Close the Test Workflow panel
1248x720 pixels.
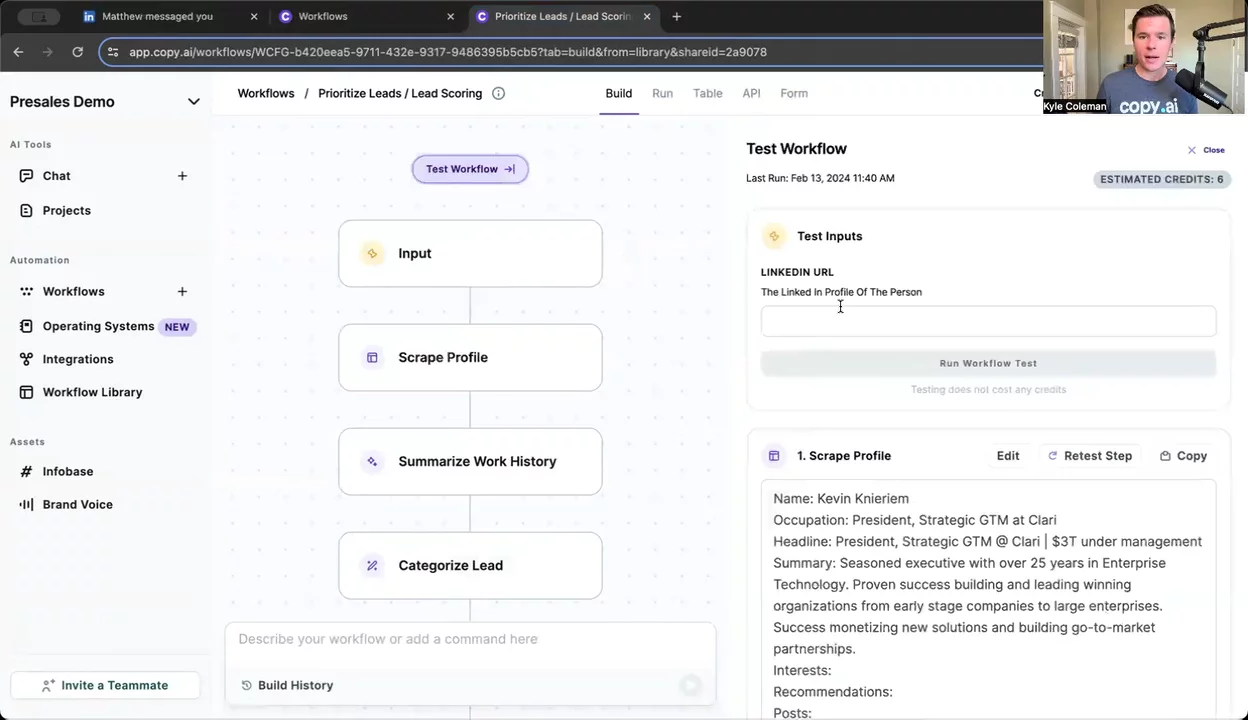(x=1206, y=150)
